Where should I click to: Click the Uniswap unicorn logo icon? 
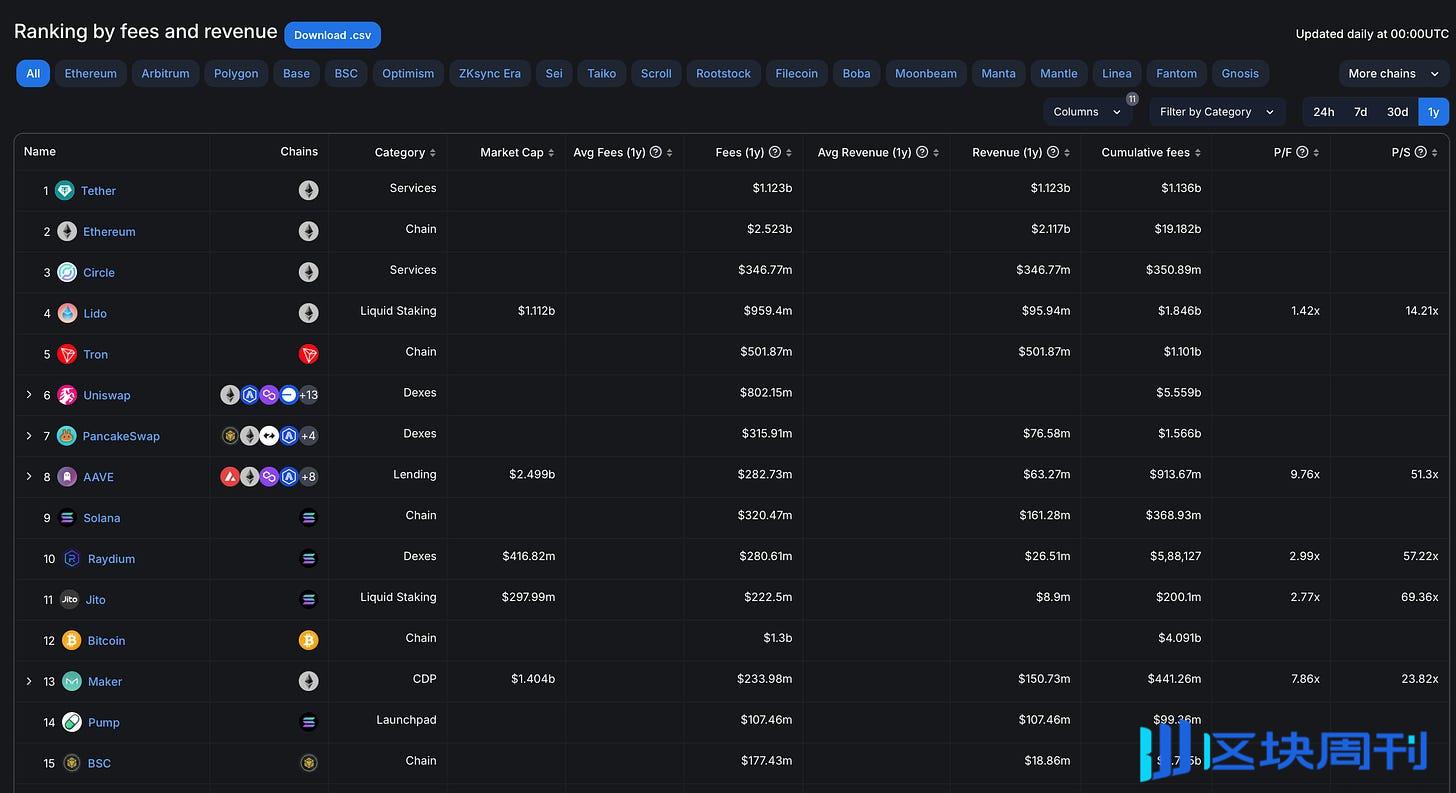click(x=67, y=395)
